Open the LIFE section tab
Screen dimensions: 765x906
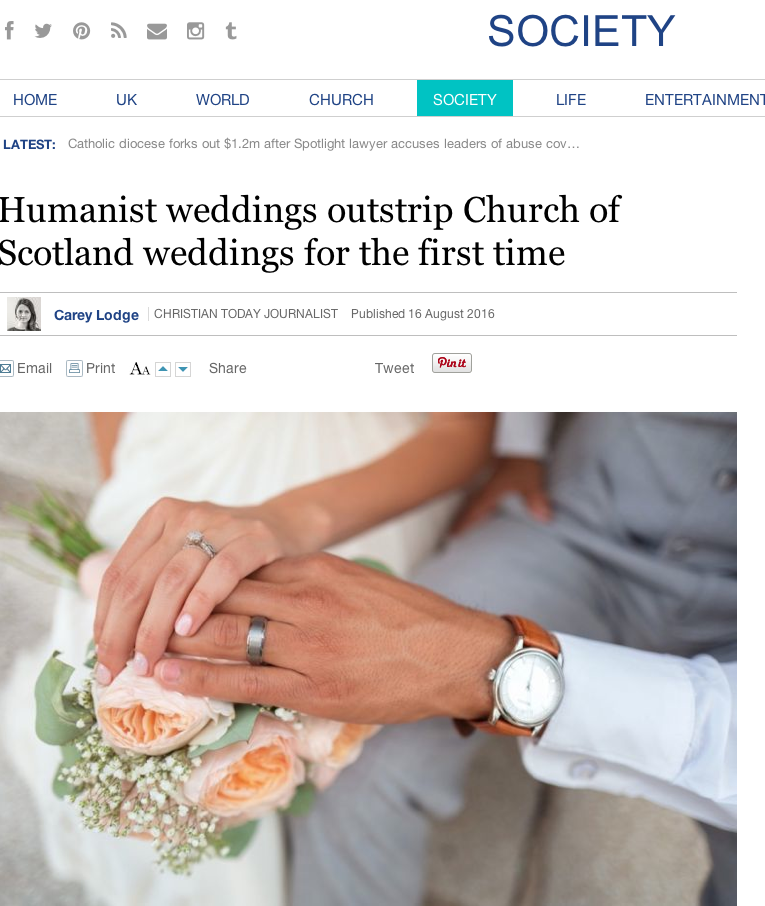point(571,99)
